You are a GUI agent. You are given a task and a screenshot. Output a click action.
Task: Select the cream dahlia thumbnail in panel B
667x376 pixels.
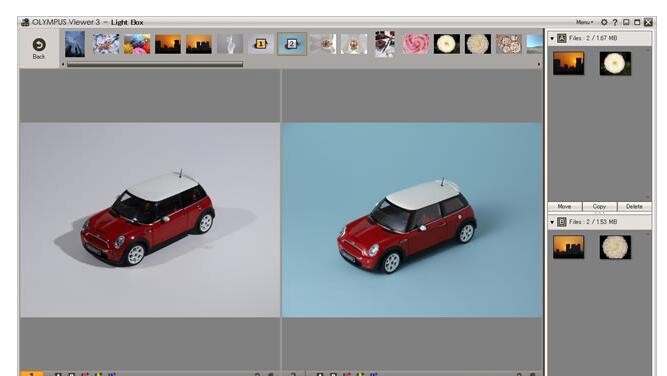[x=615, y=247]
